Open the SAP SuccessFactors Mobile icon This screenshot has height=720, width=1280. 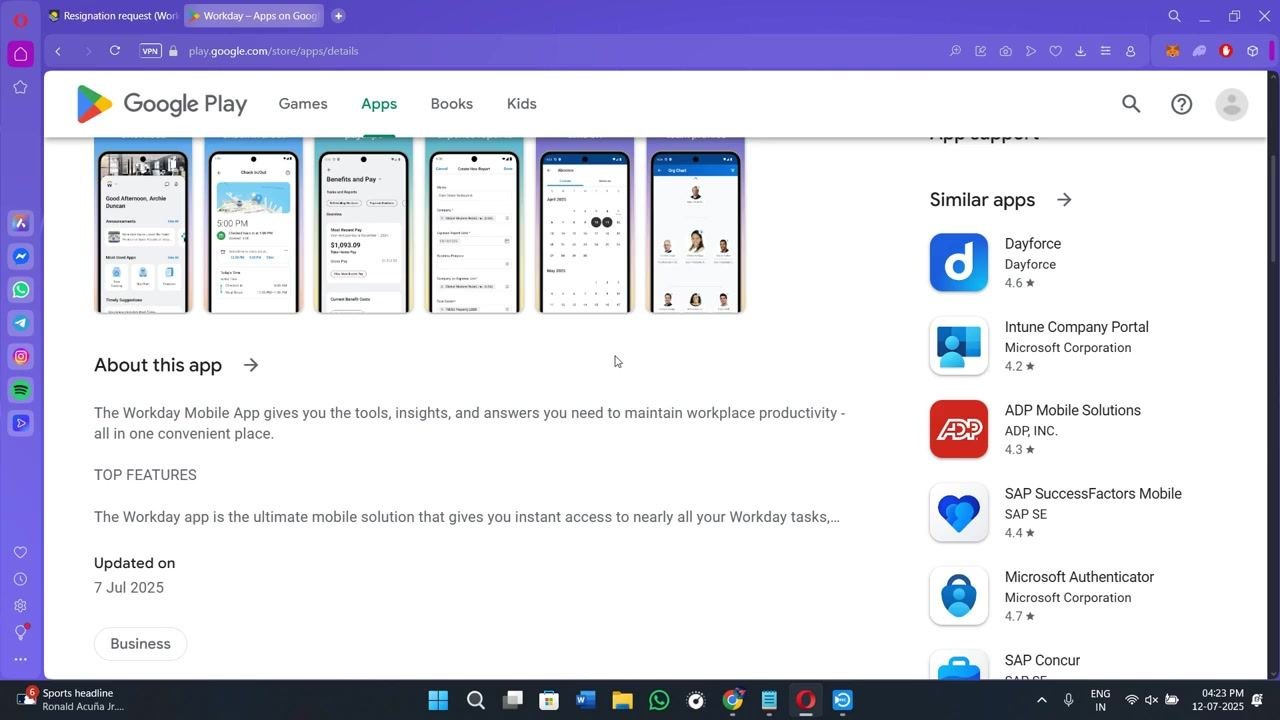[x=959, y=513]
